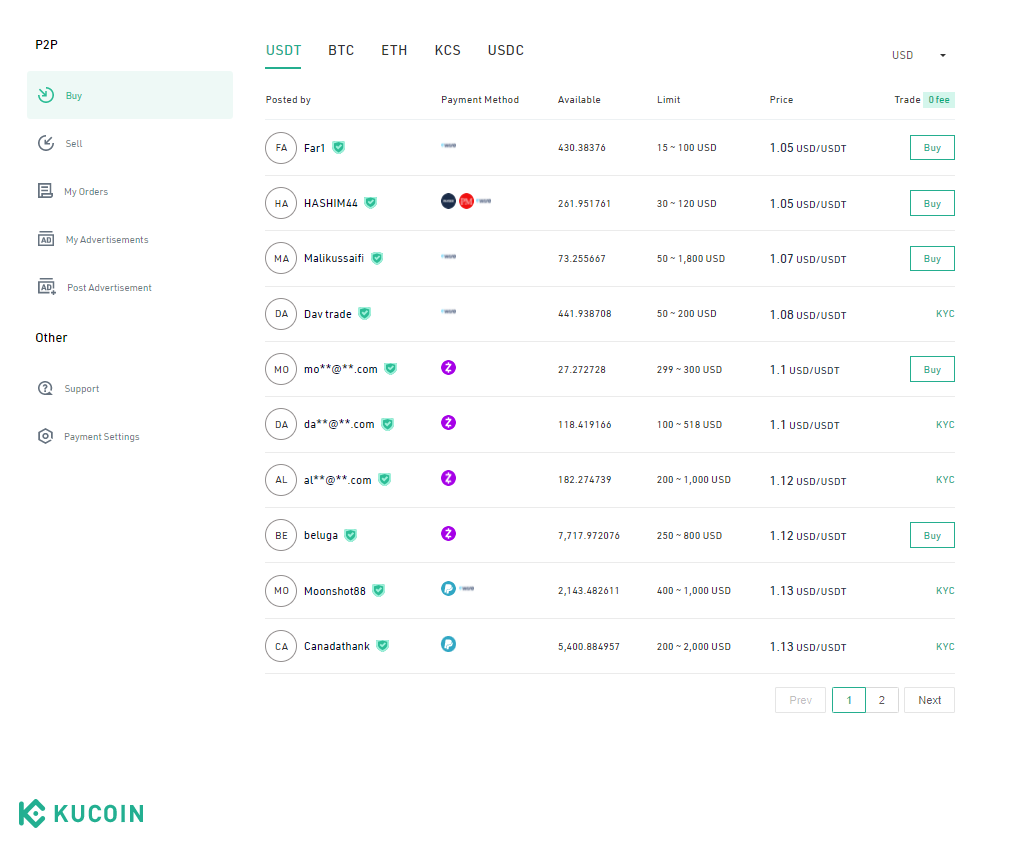Switch to the USDC tab
The image size is (1030, 841).
[506, 51]
